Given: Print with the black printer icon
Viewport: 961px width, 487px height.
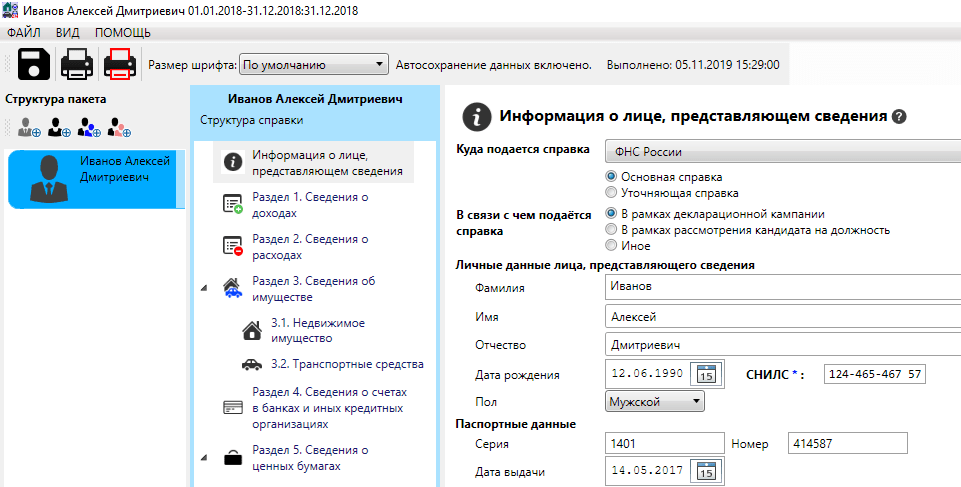Looking at the screenshot, I should [77, 64].
